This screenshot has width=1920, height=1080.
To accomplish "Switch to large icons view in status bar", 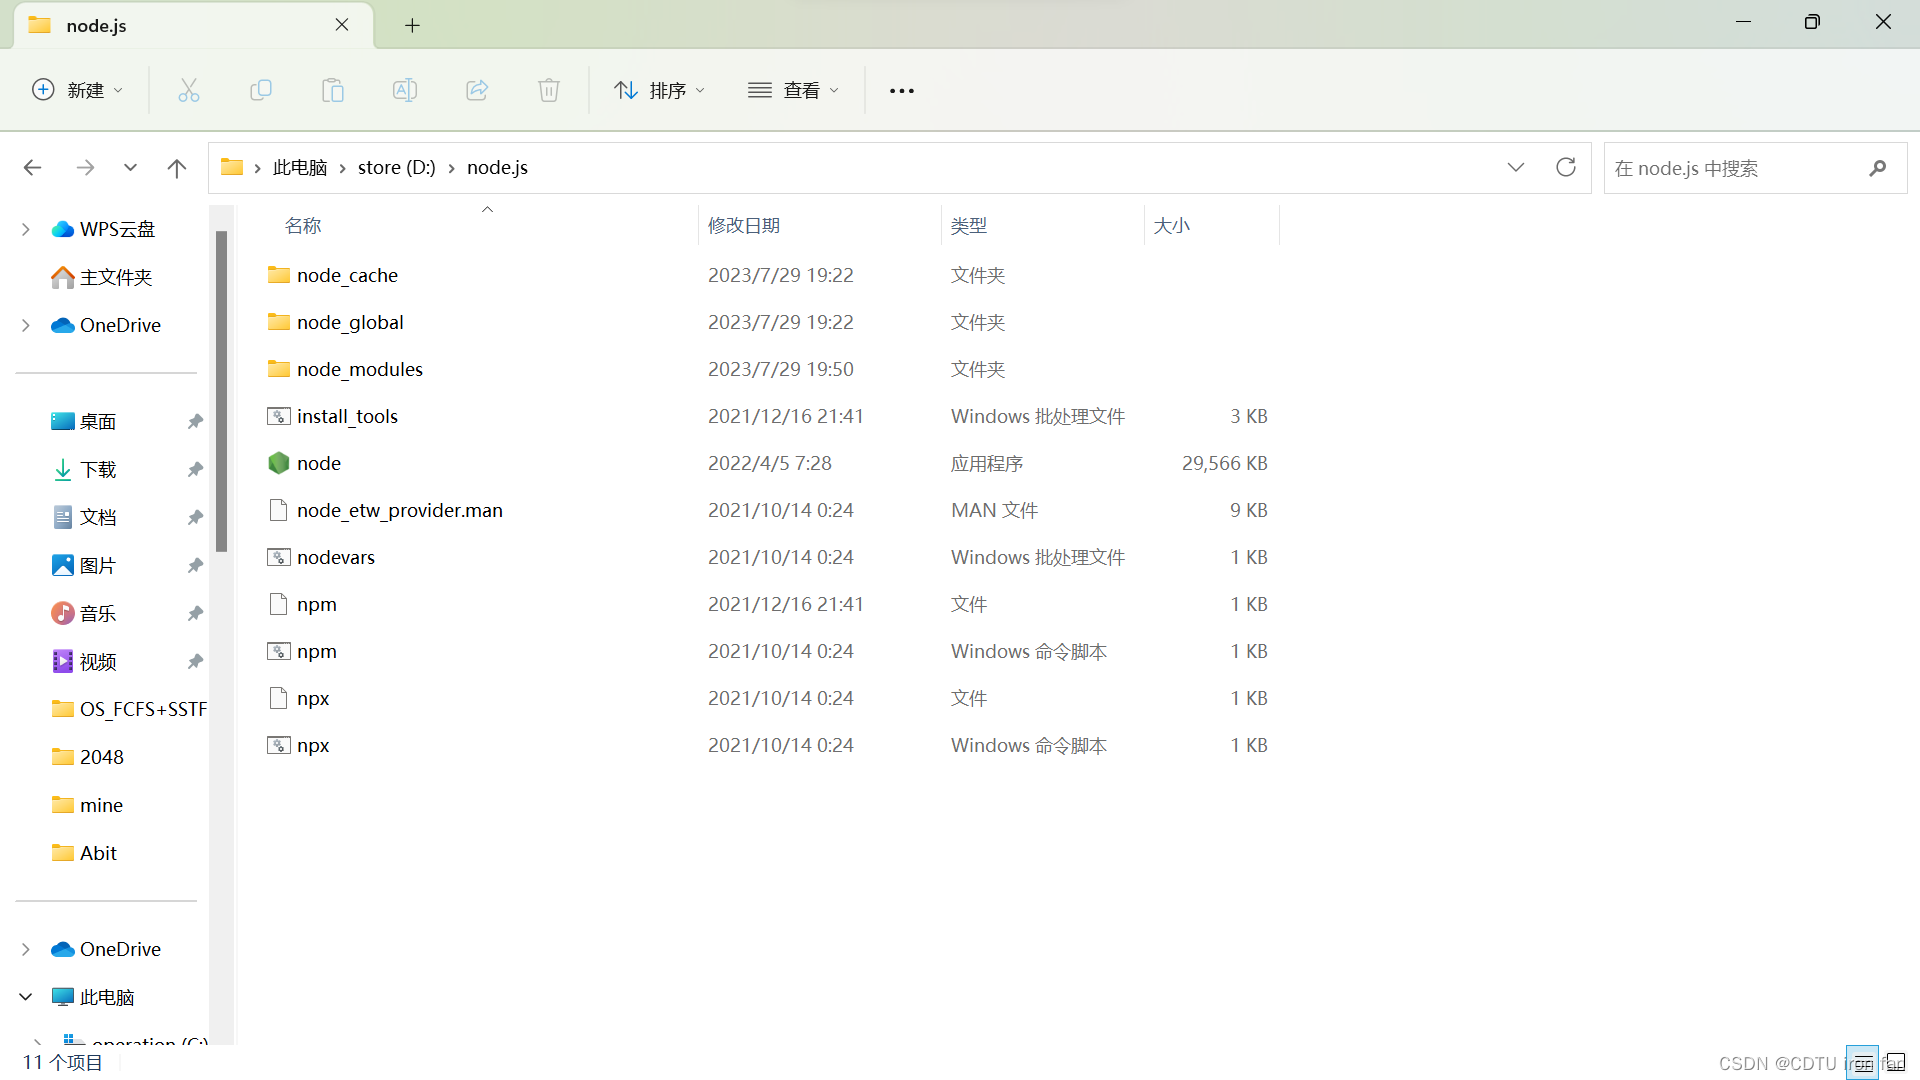I will point(1896,1062).
